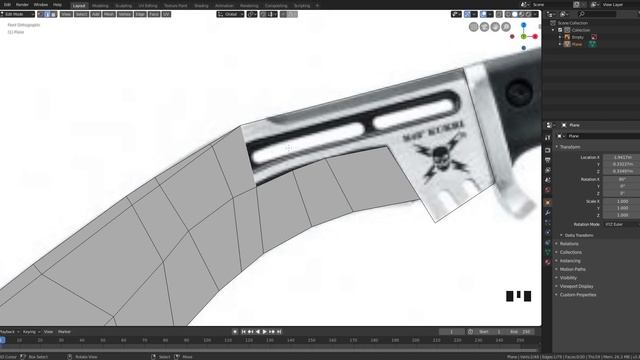Collapse the Transform panel
640x360 pixels.
(x=570, y=147)
